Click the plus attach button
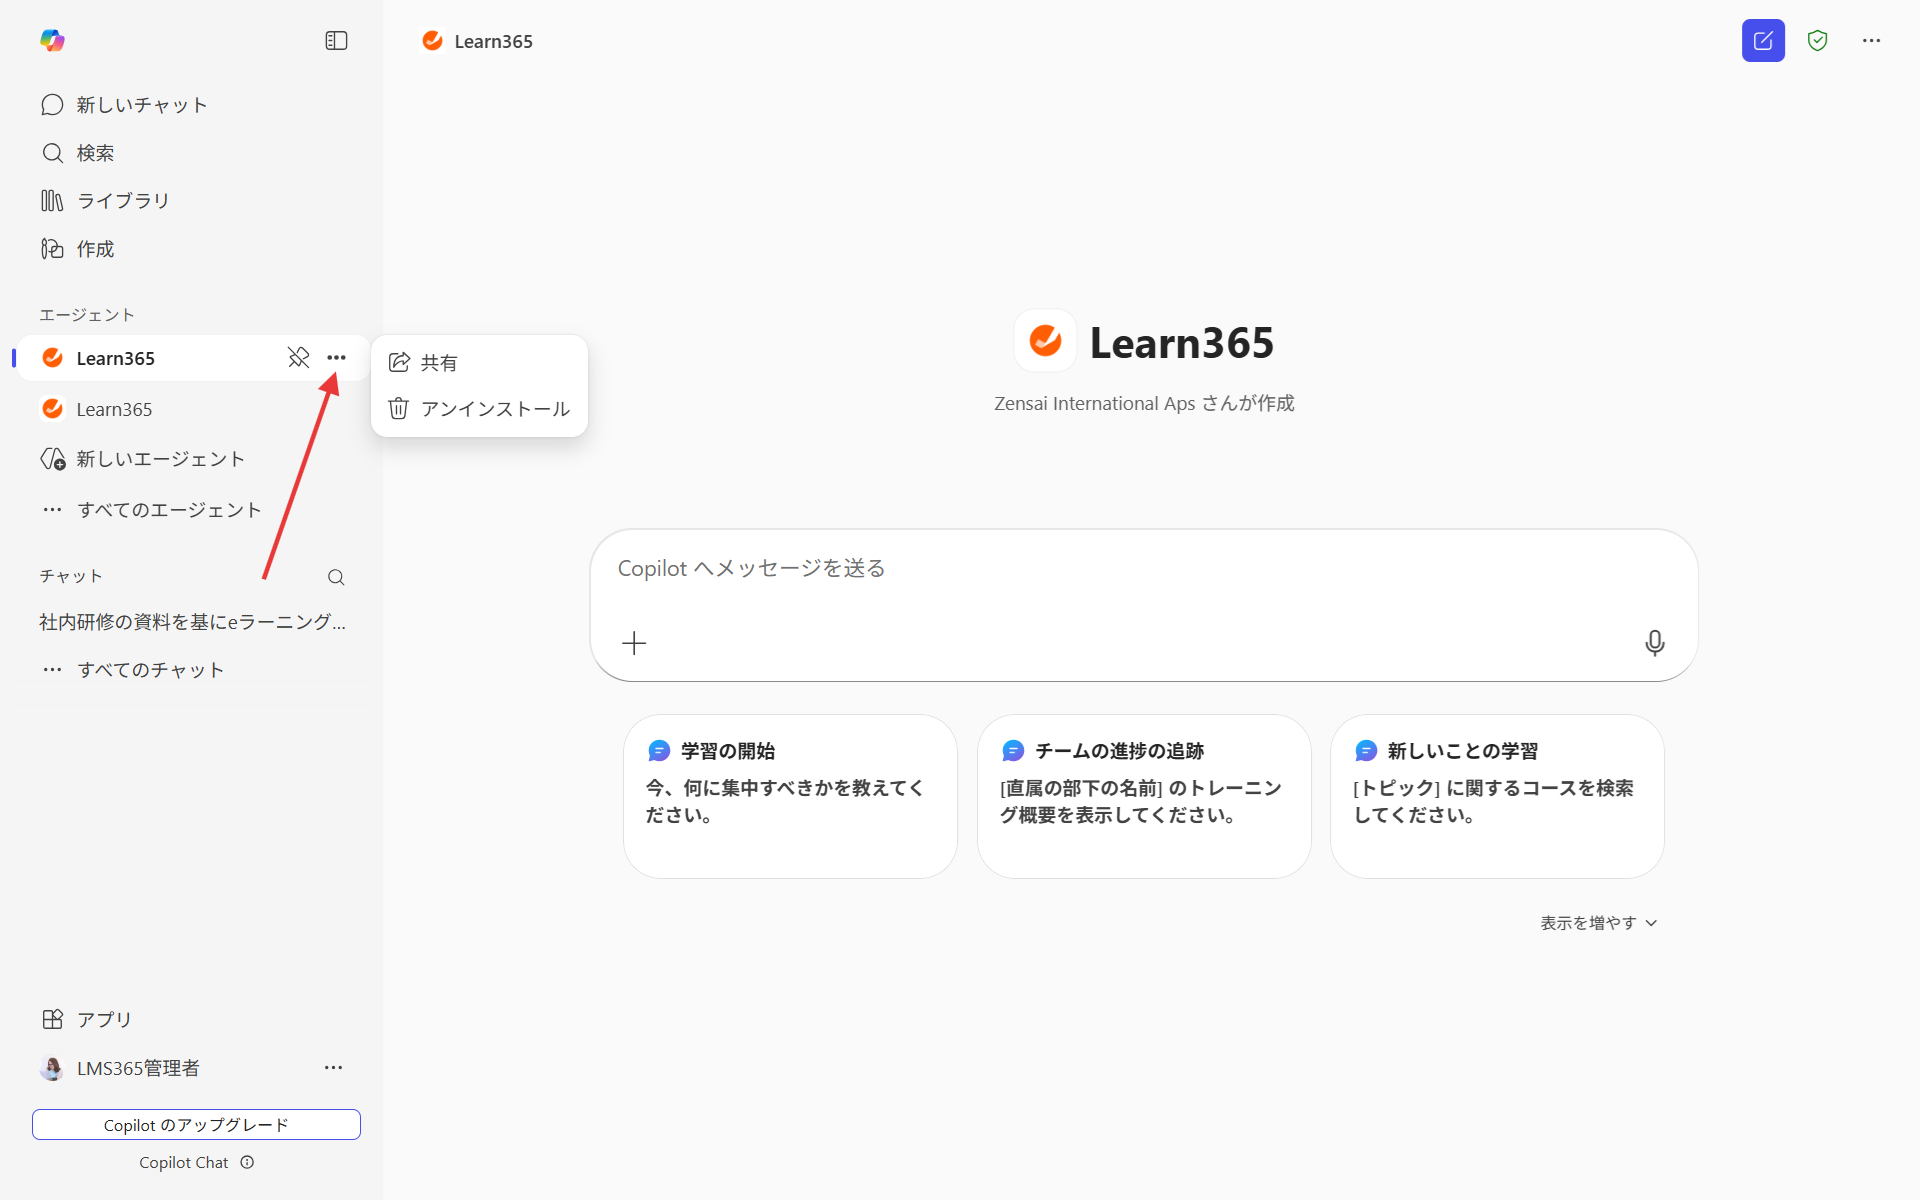 [634, 643]
